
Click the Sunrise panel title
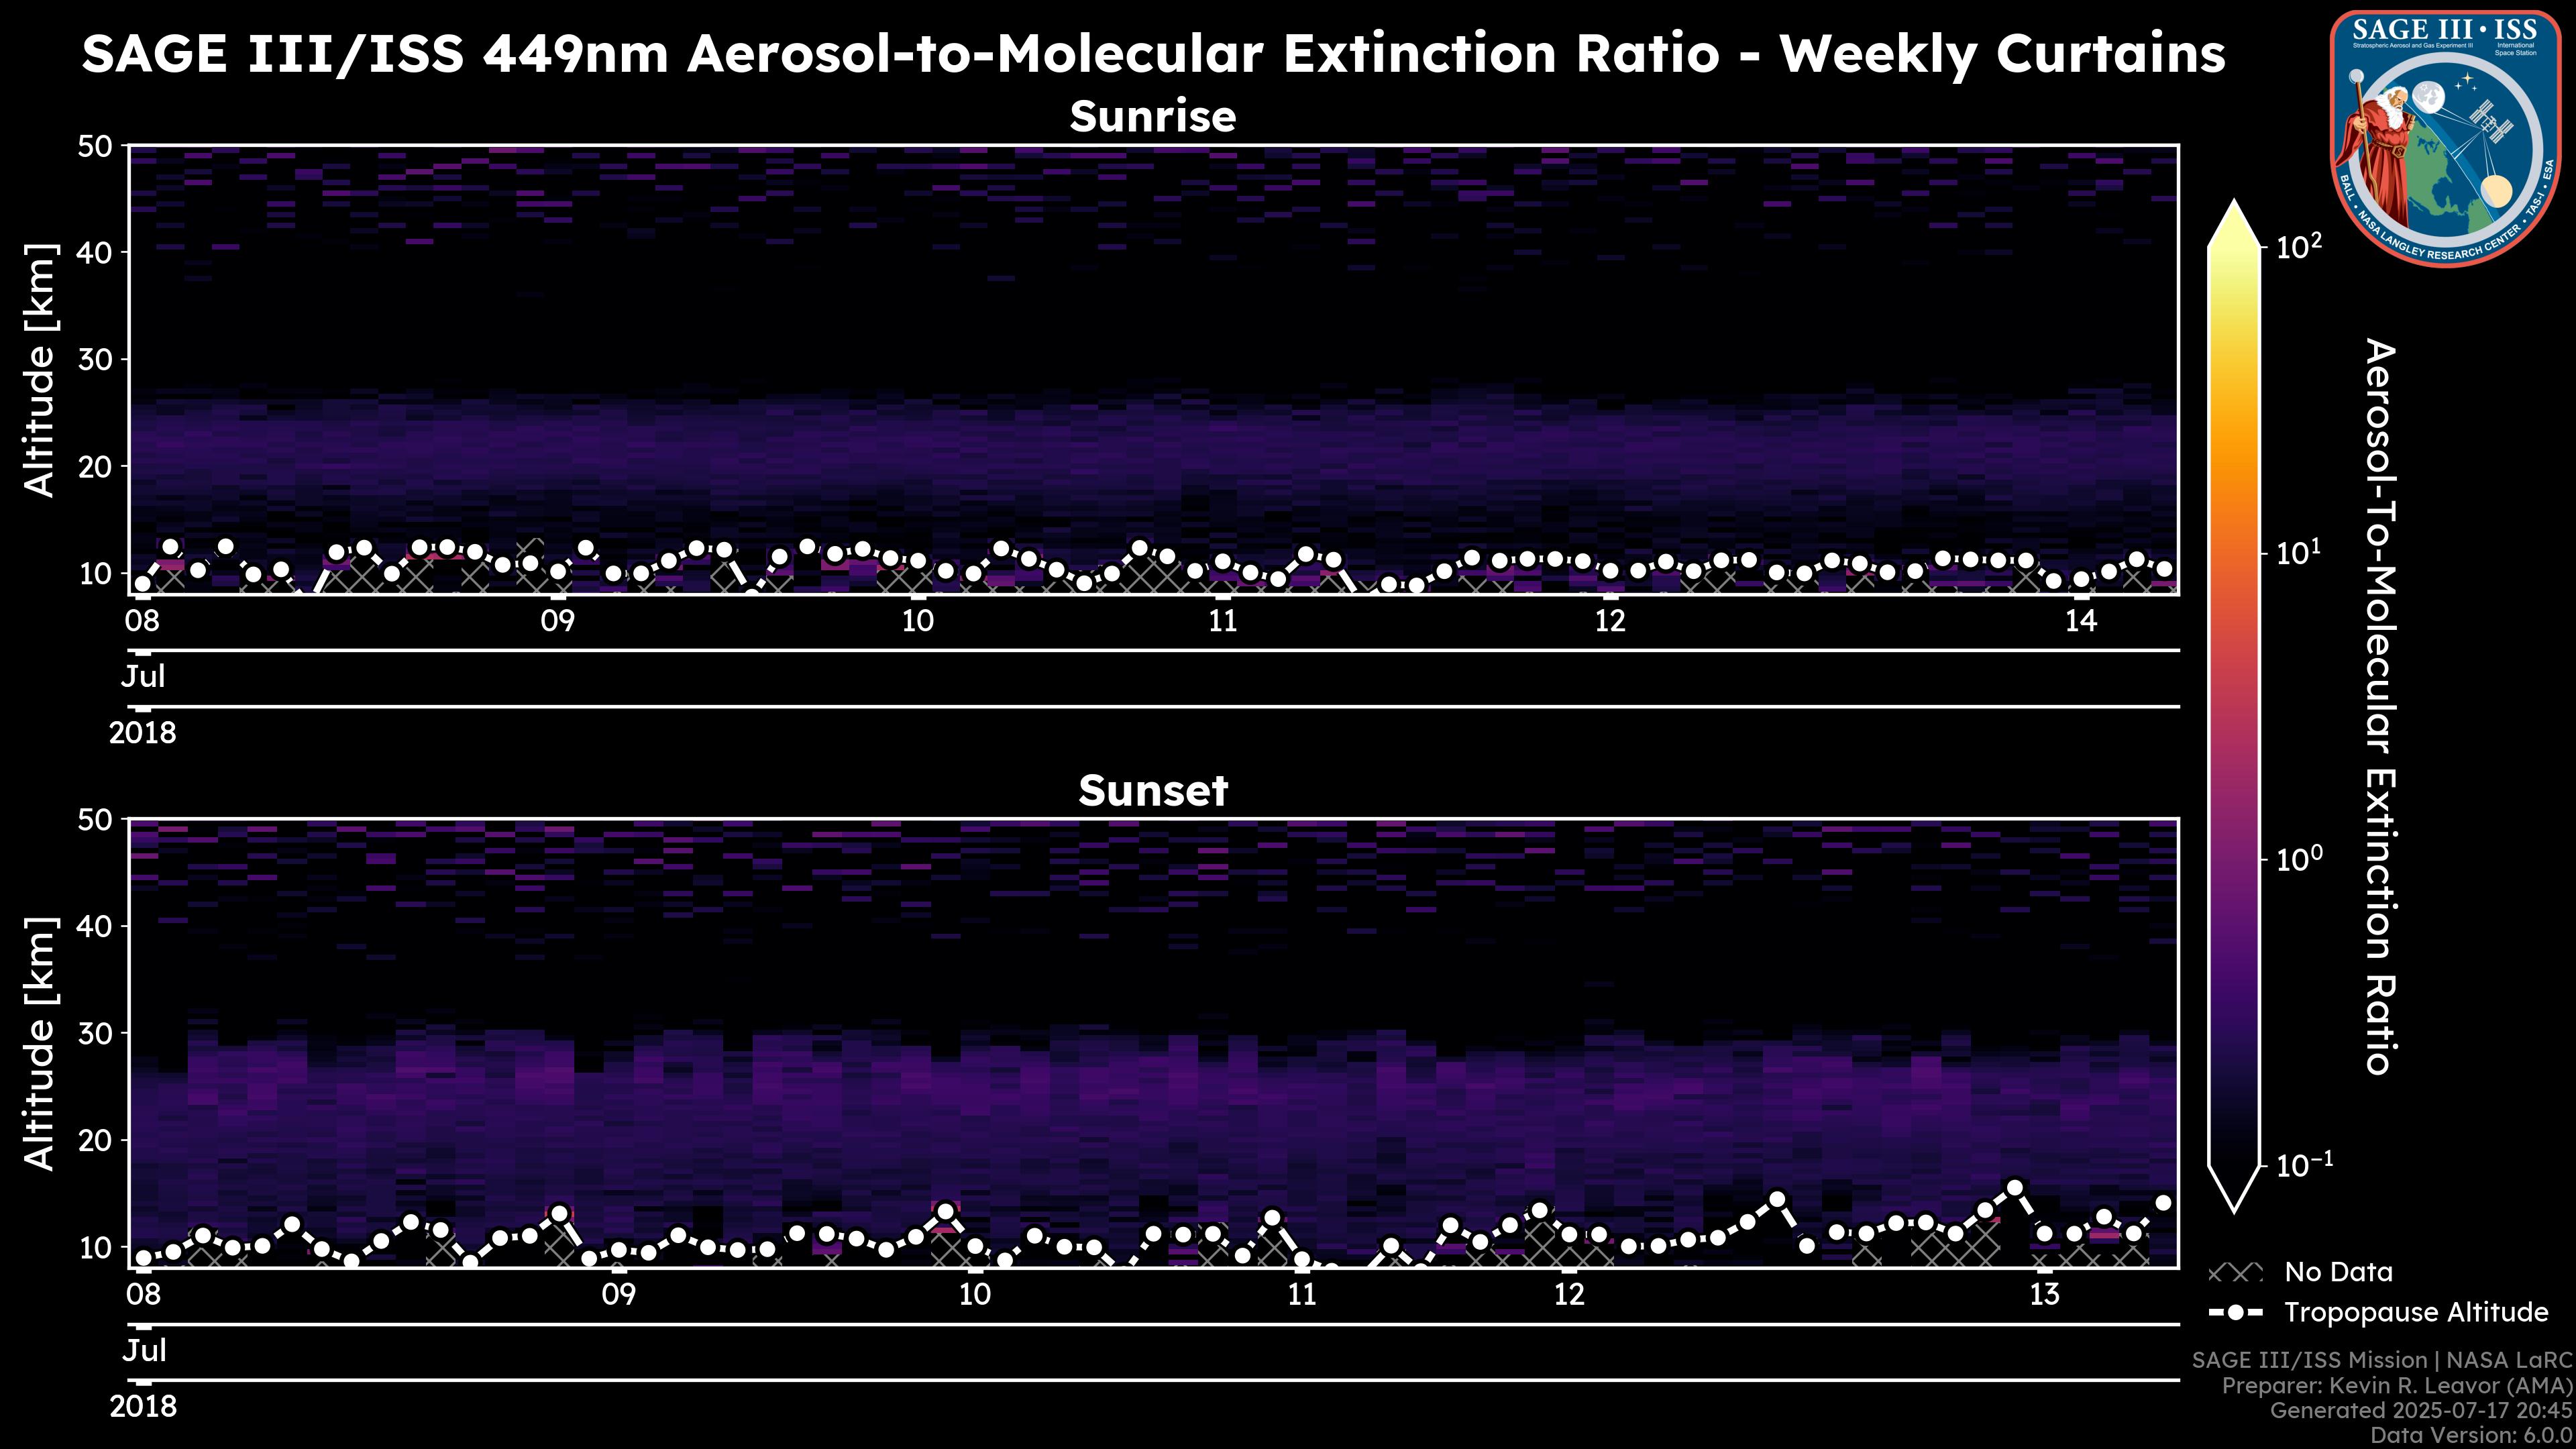[1152, 117]
